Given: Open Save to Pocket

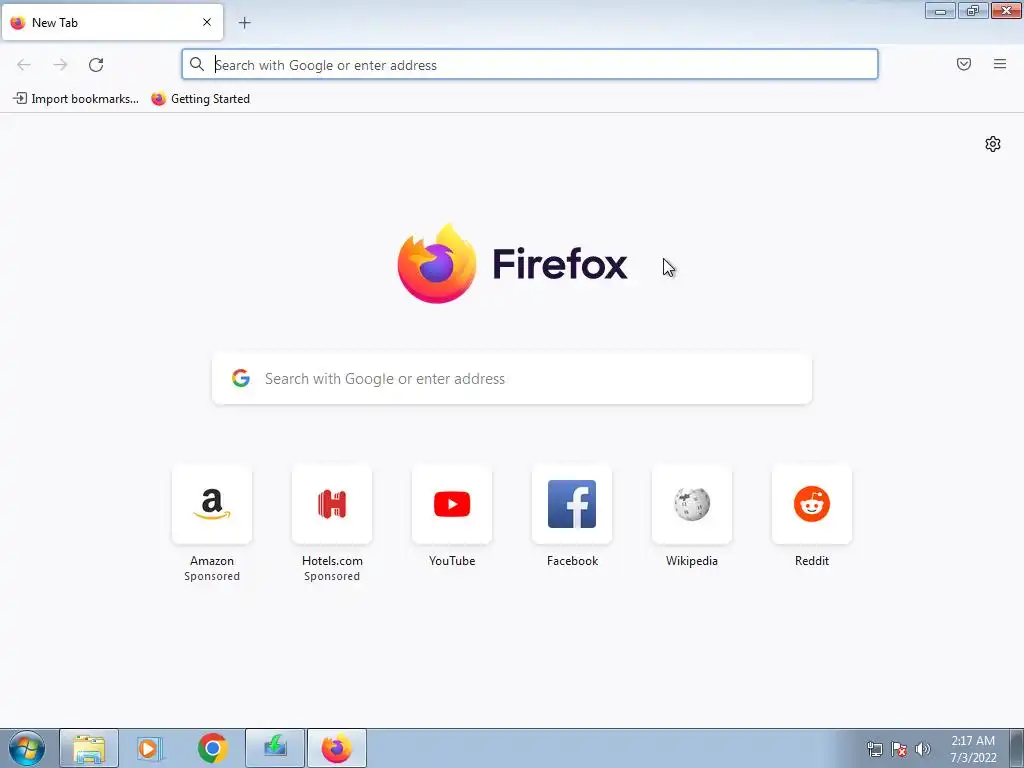Looking at the screenshot, I should [964, 64].
